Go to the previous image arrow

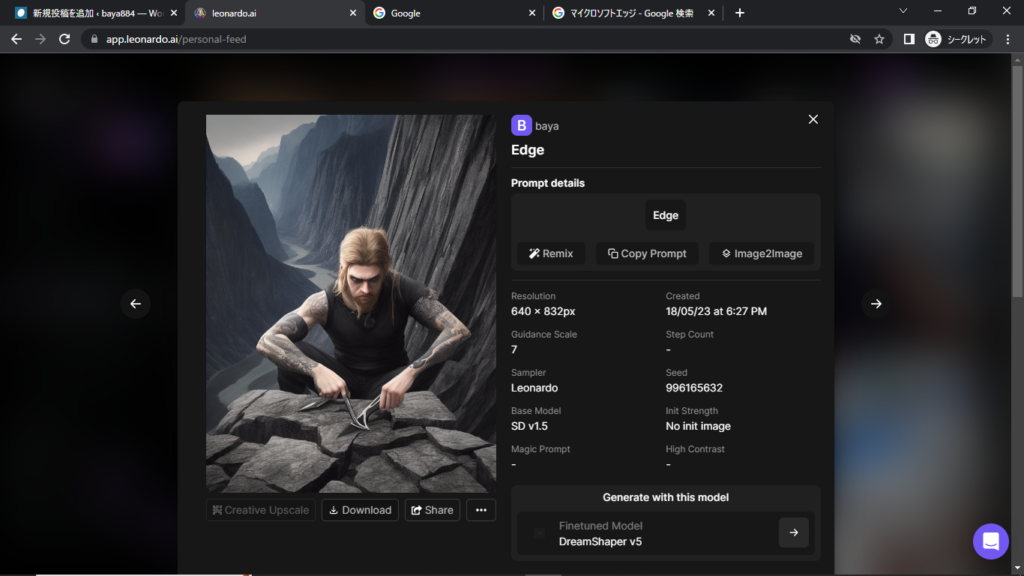(x=136, y=304)
